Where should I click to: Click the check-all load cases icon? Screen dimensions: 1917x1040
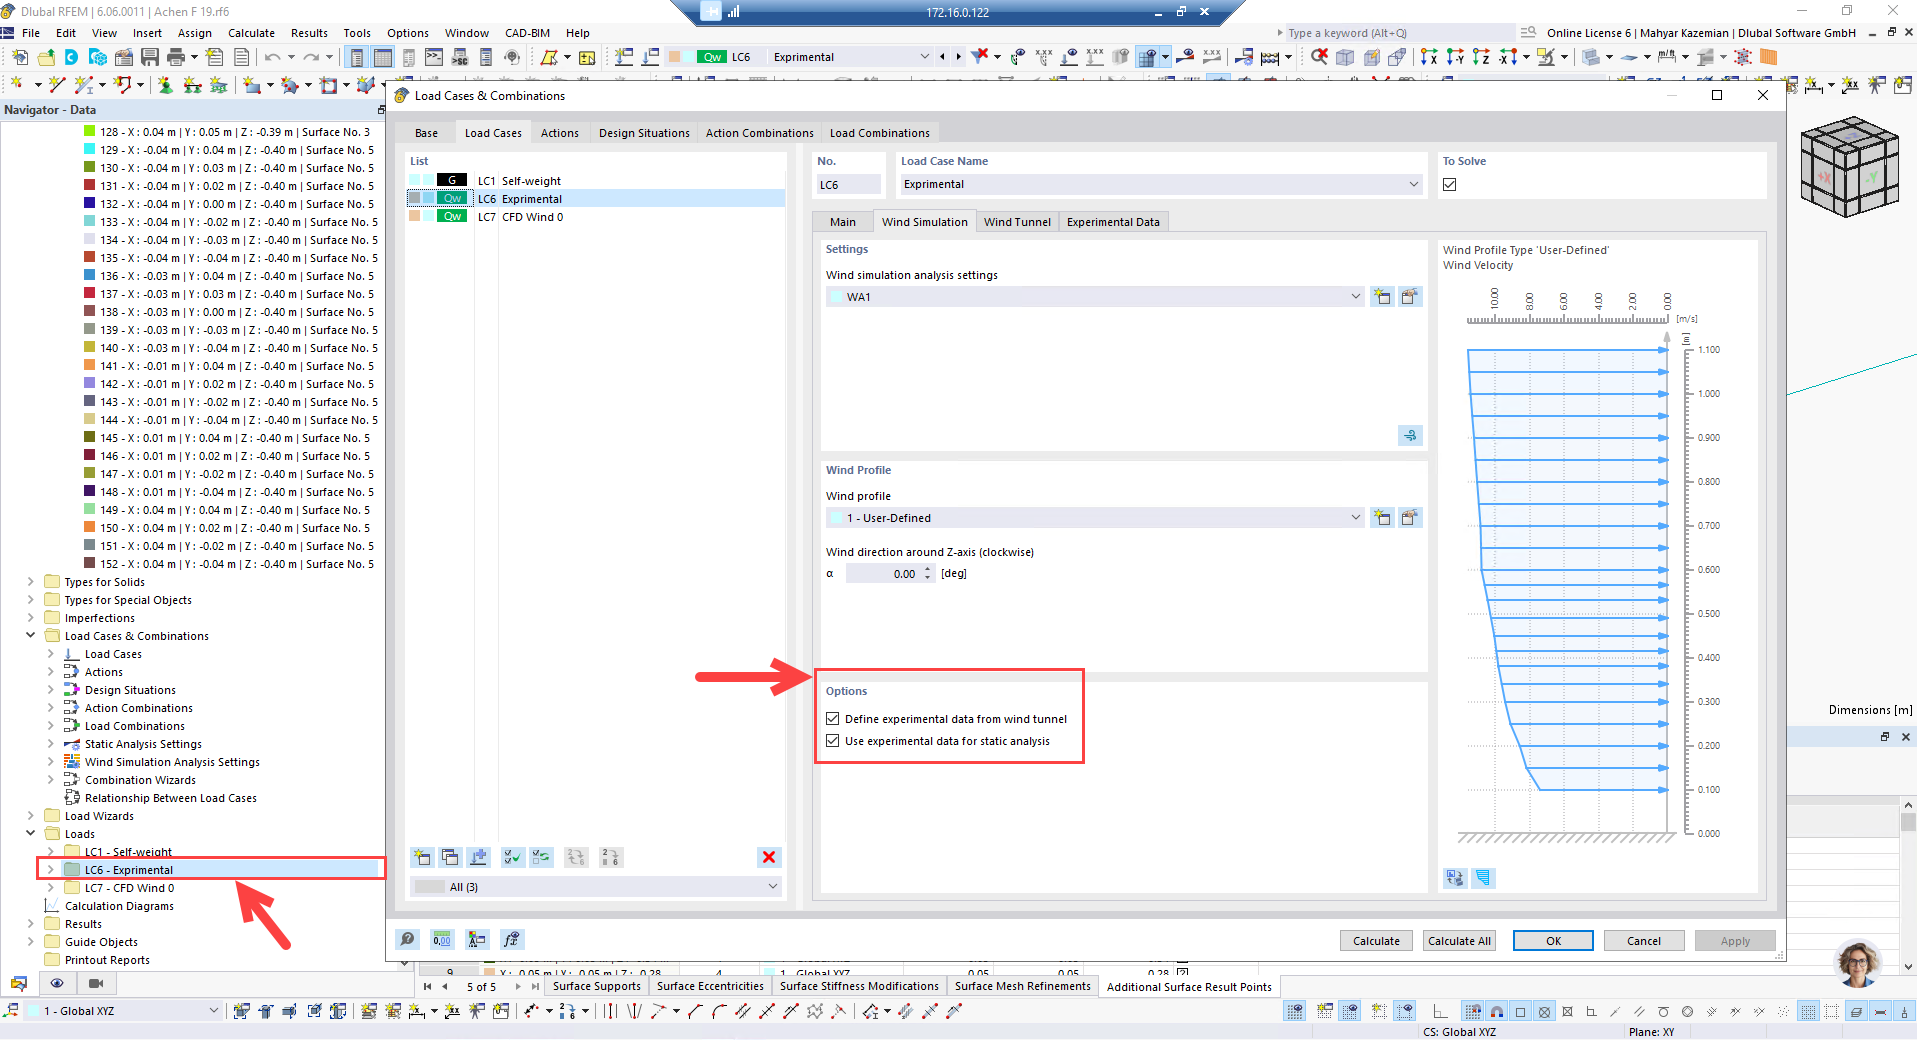(513, 857)
